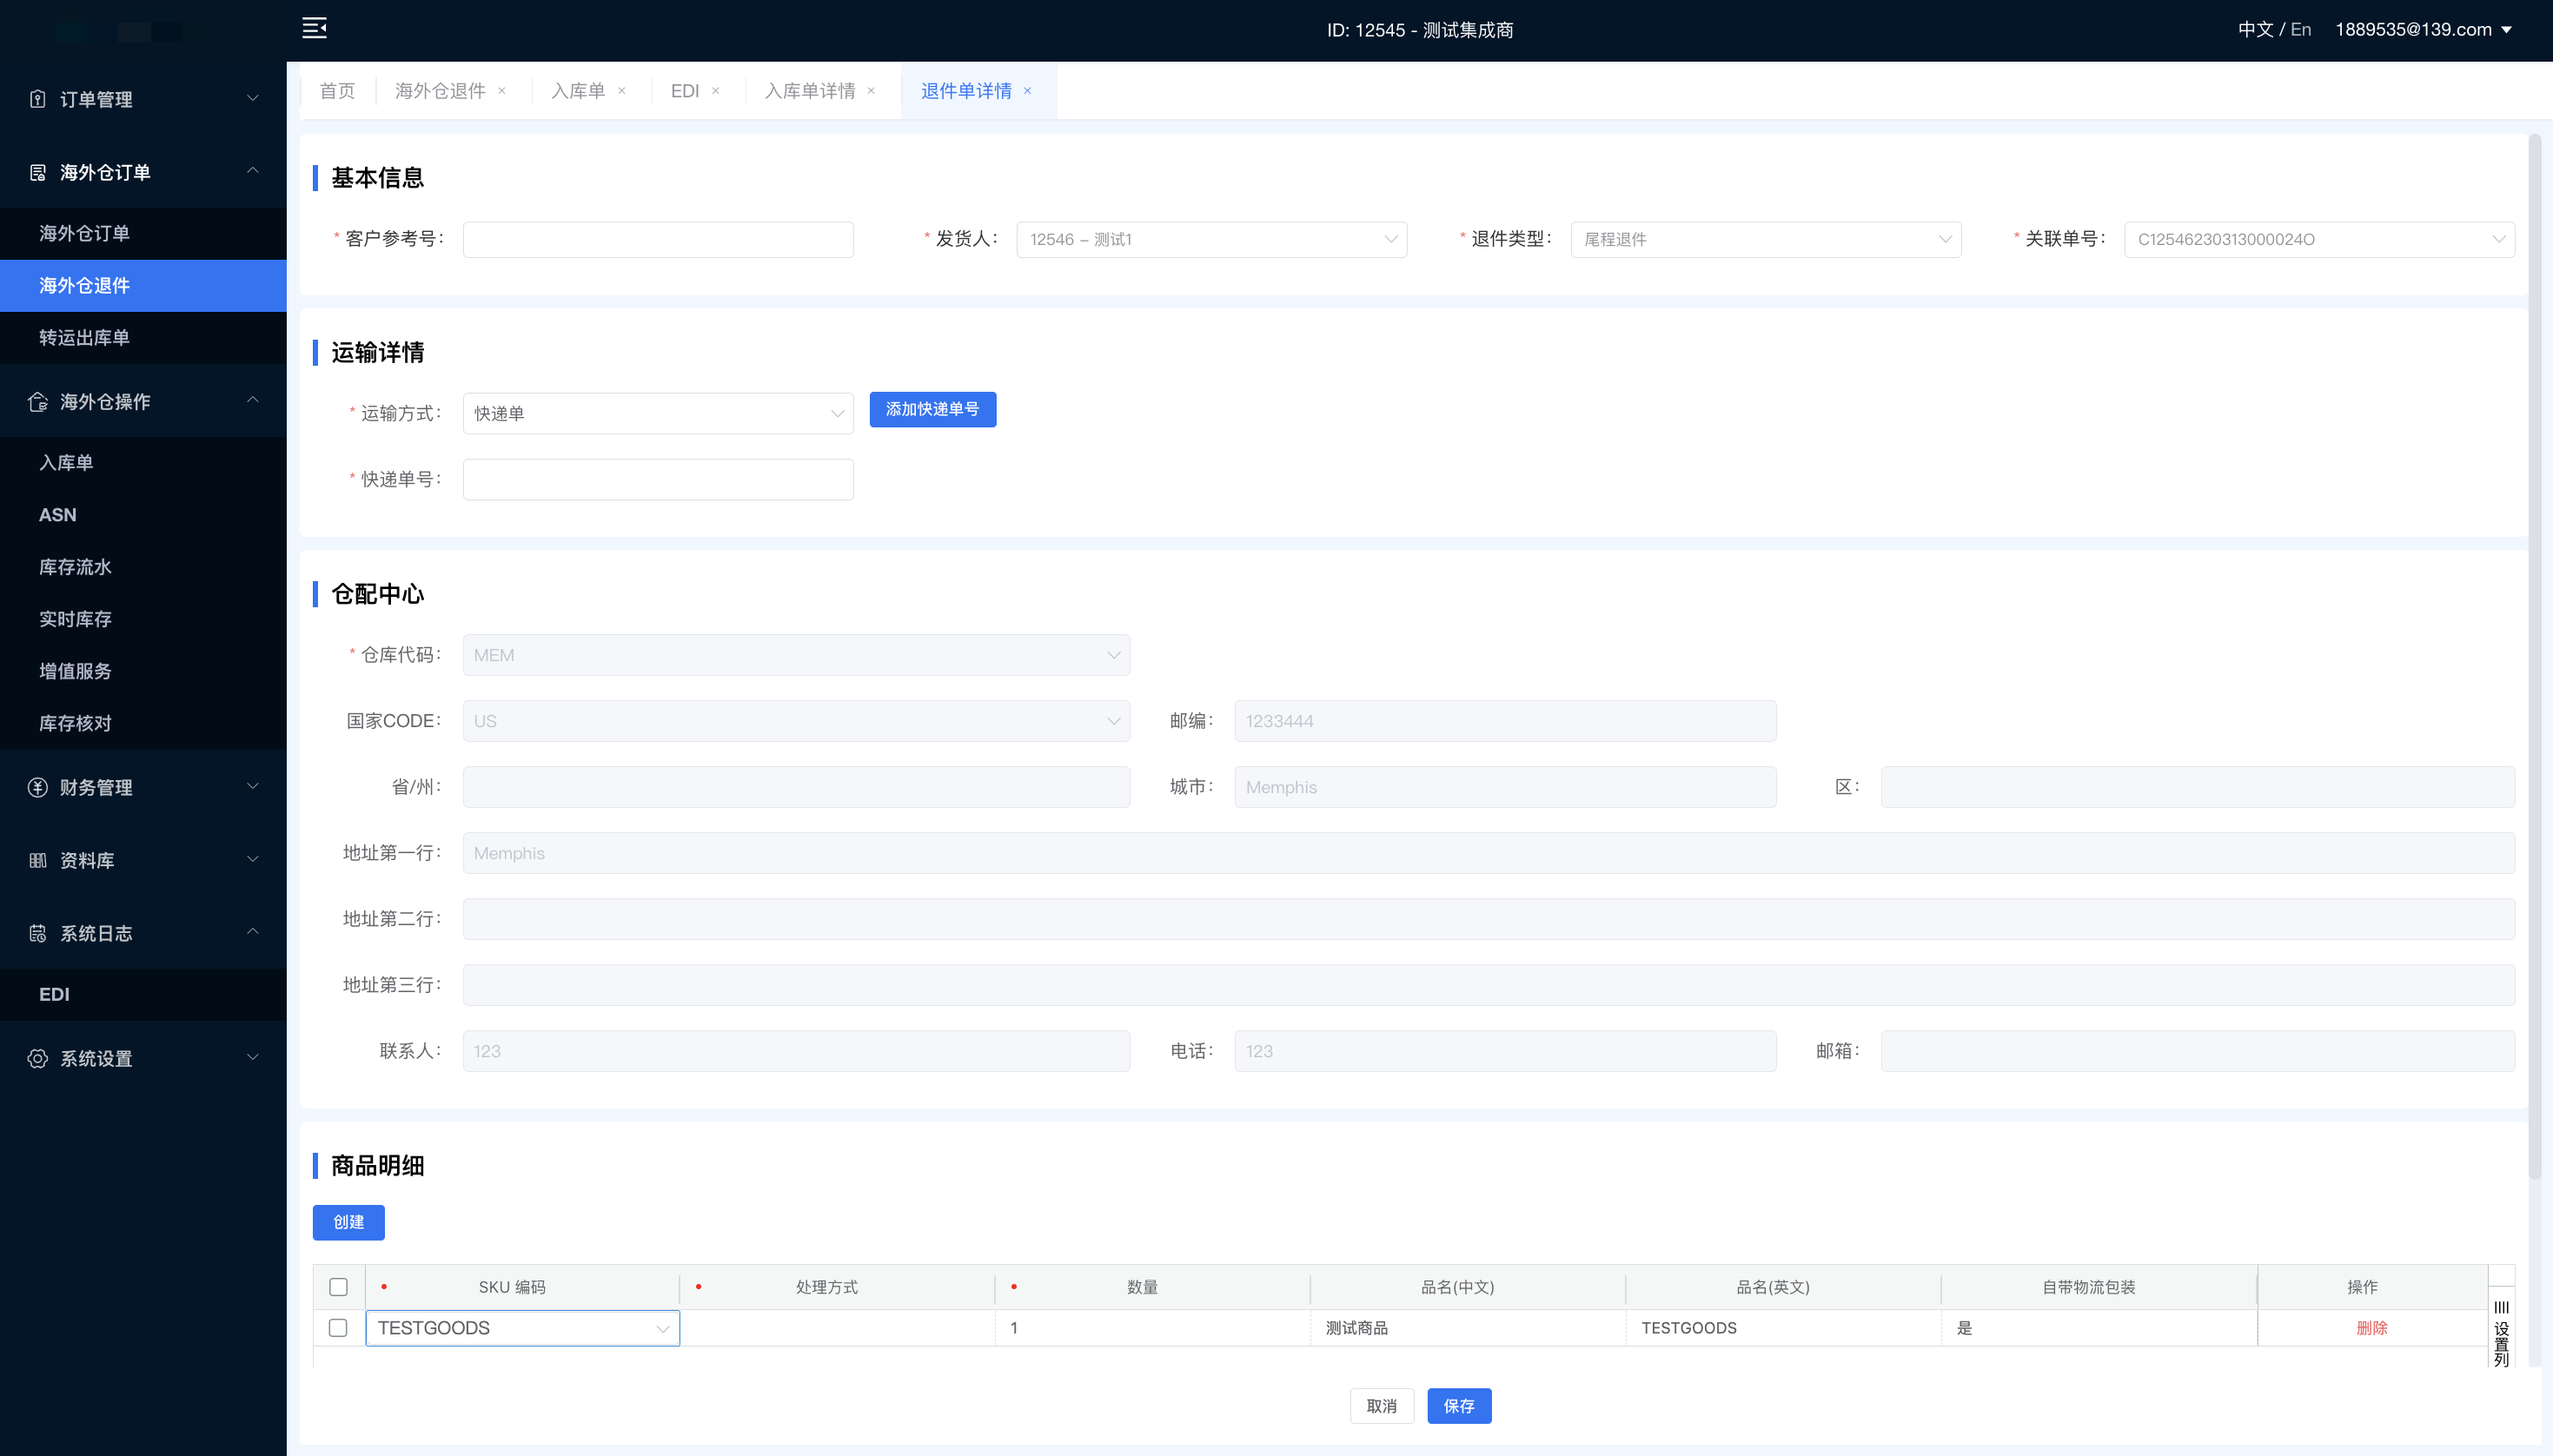The image size is (2553, 1456).
Task: Click the 保存 button
Action: [x=1459, y=1406]
